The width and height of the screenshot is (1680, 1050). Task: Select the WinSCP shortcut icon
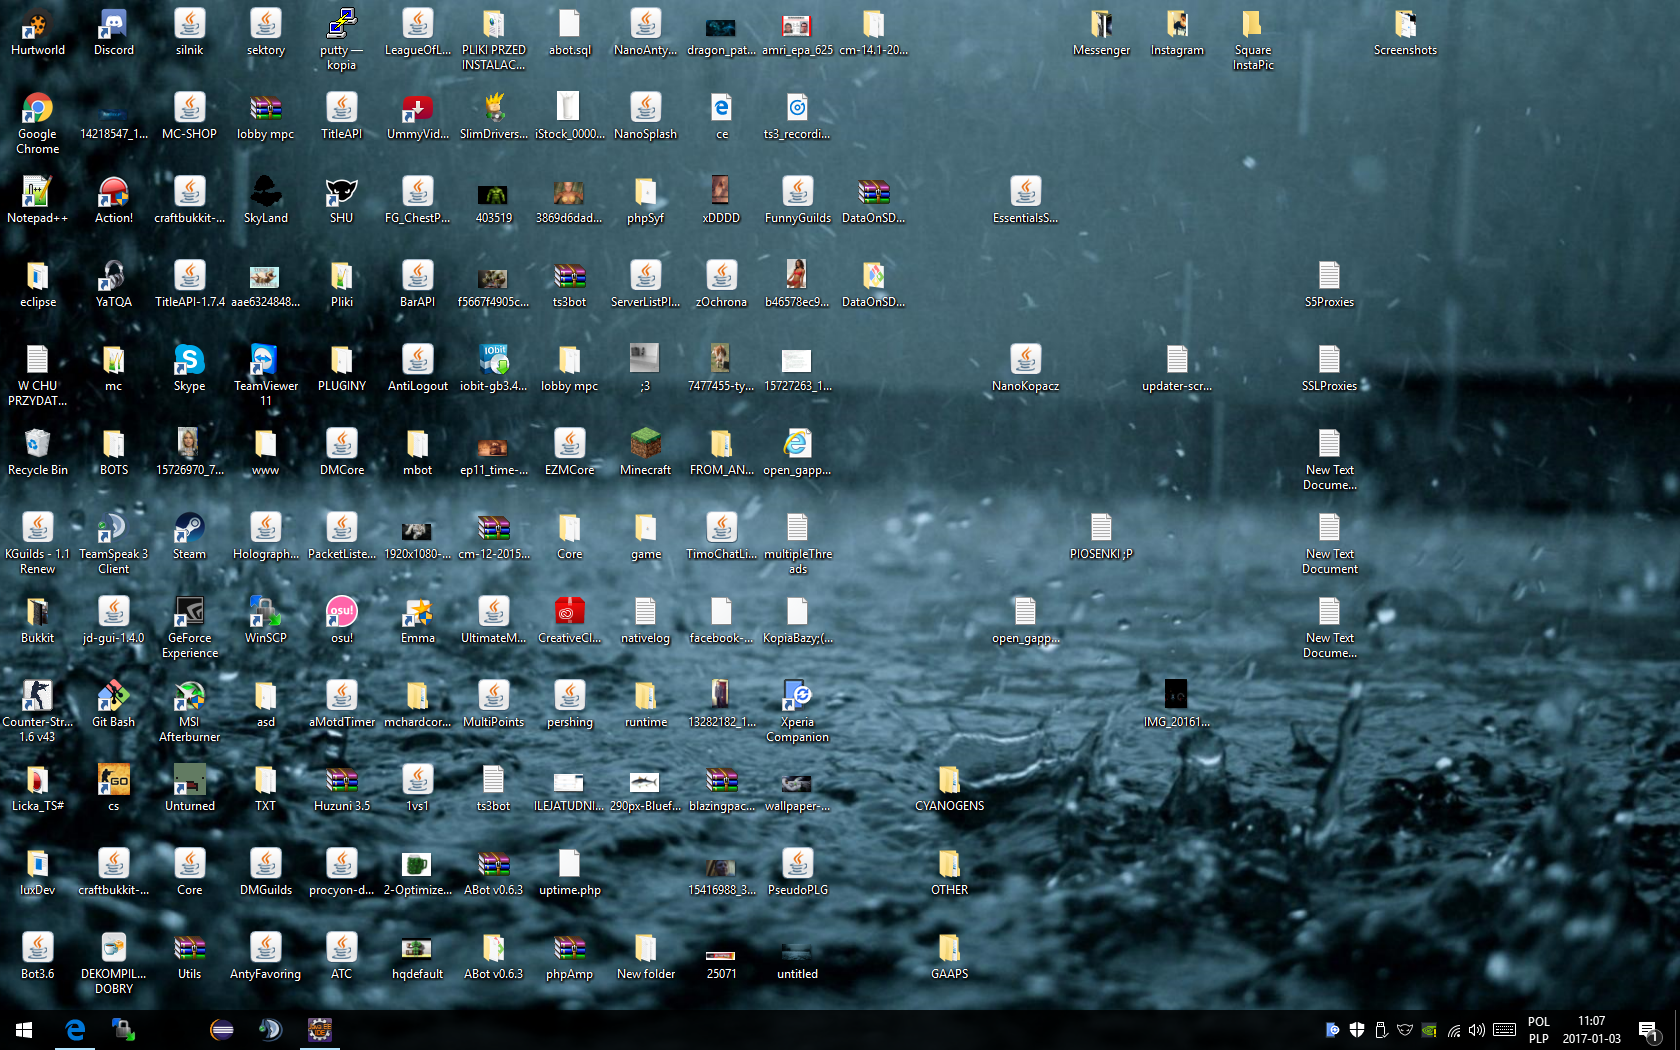[265, 613]
